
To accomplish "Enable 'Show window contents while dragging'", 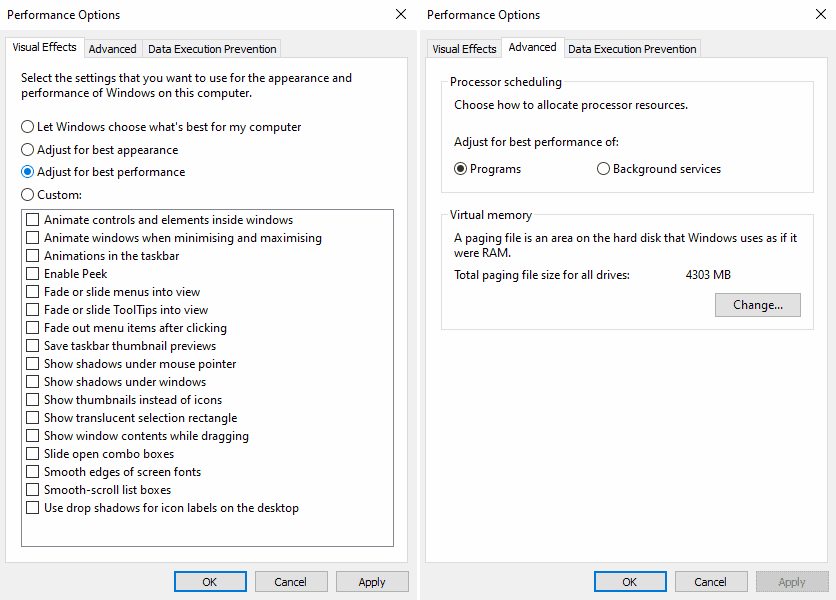I will (x=31, y=435).
